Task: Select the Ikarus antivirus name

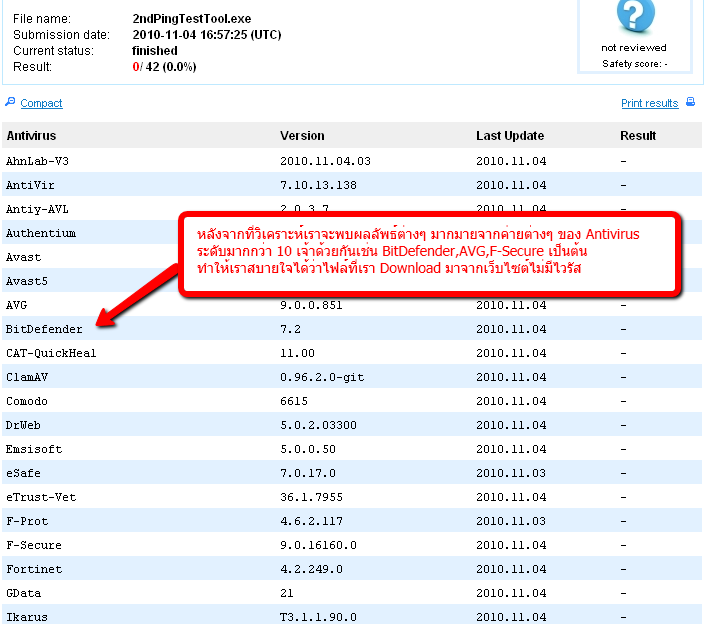Action: click(x=27, y=617)
